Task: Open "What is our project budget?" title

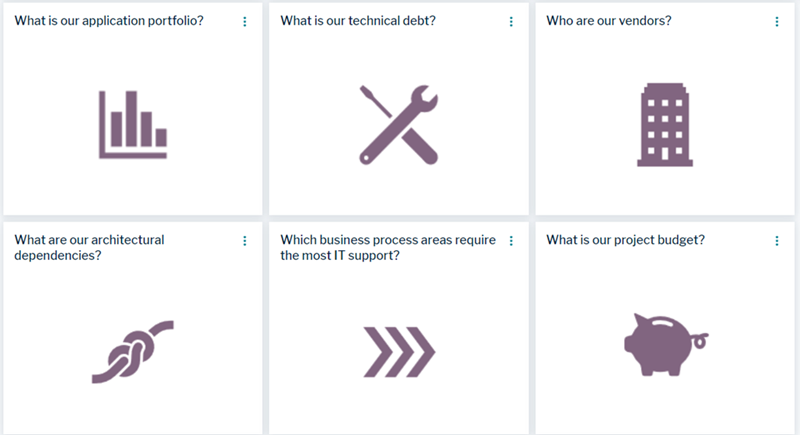Action: tap(626, 240)
